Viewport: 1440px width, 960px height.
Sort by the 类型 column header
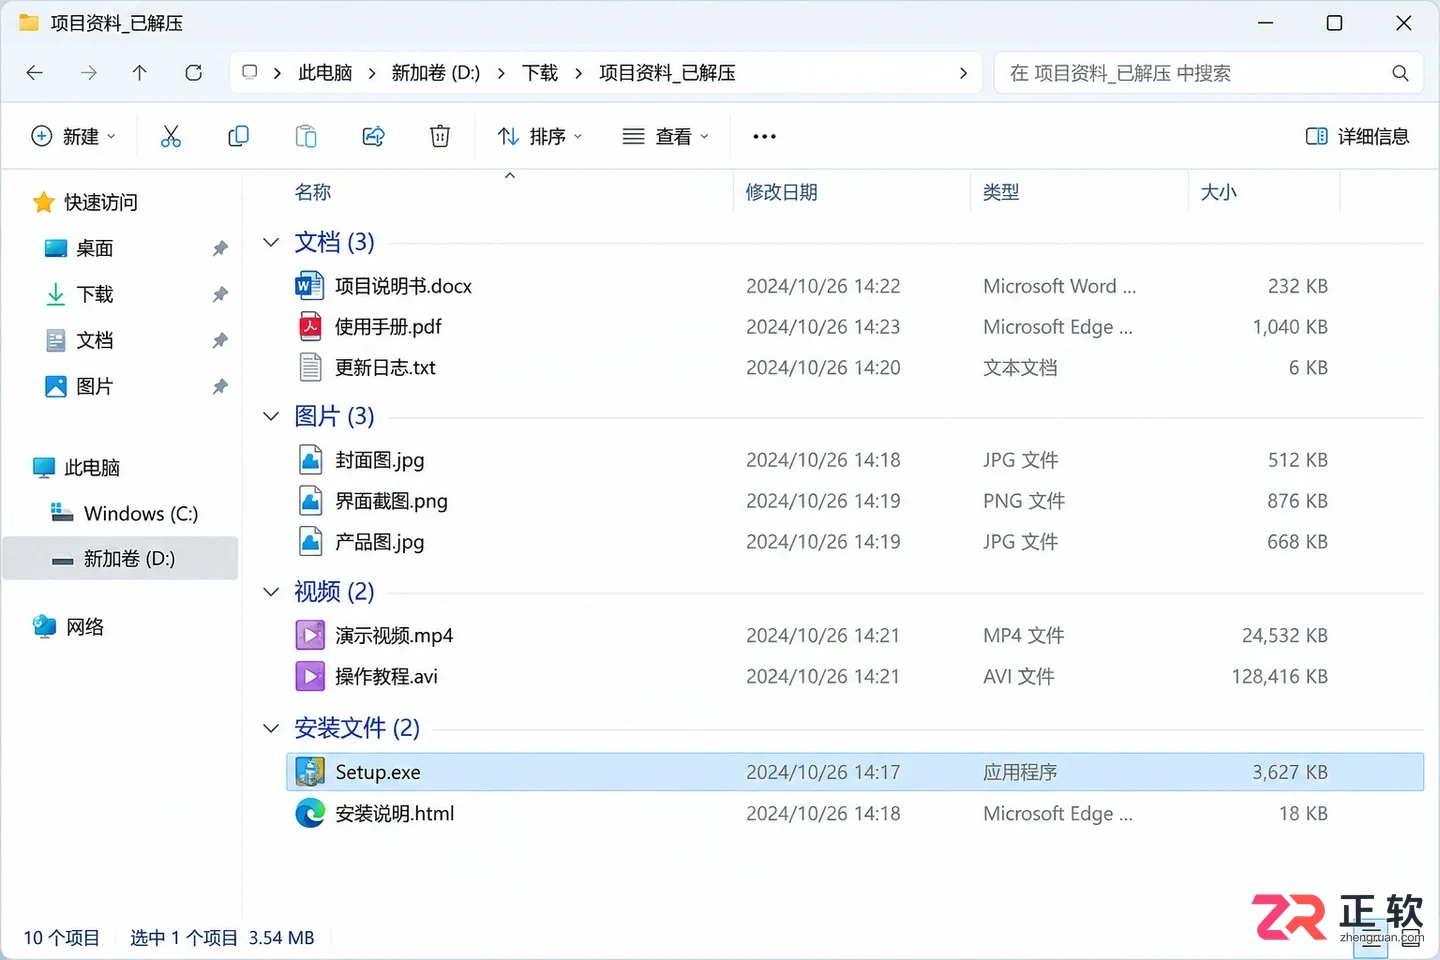(x=1001, y=192)
